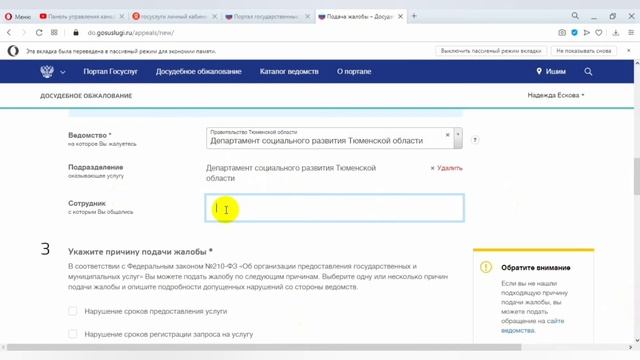640x360 pixels.
Task: Open the Надежда Ескова user menu
Action: pos(556,95)
